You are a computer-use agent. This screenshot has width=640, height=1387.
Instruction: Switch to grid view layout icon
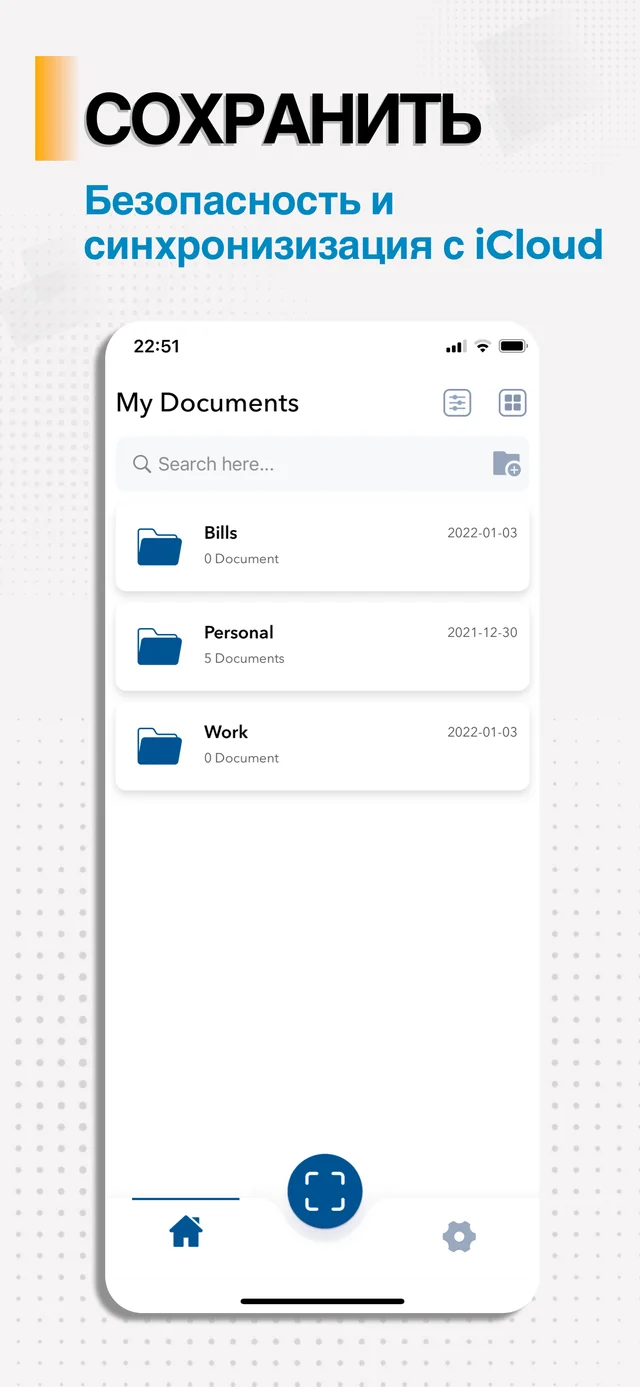click(512, 403)
